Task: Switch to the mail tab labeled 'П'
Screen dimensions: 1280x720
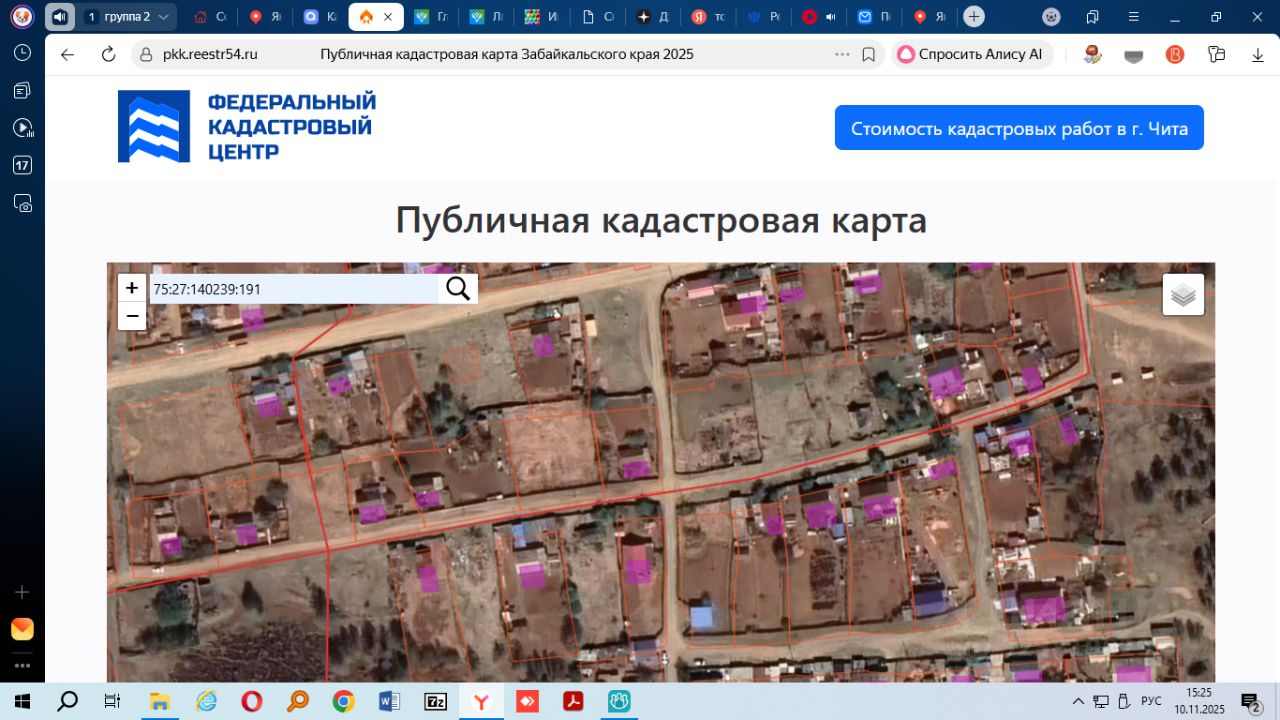Action: coord(873,17)
